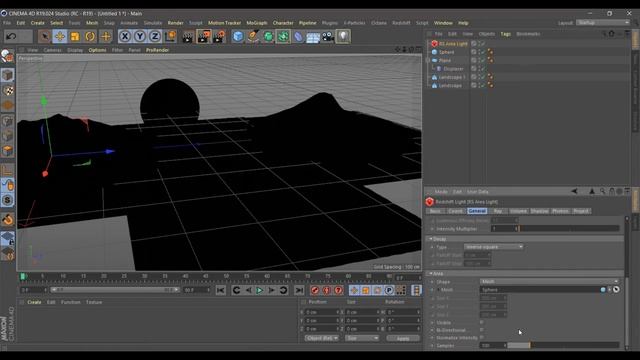Open viewport Options menu
Screen dimensions: 640x360
pos(97,50)
